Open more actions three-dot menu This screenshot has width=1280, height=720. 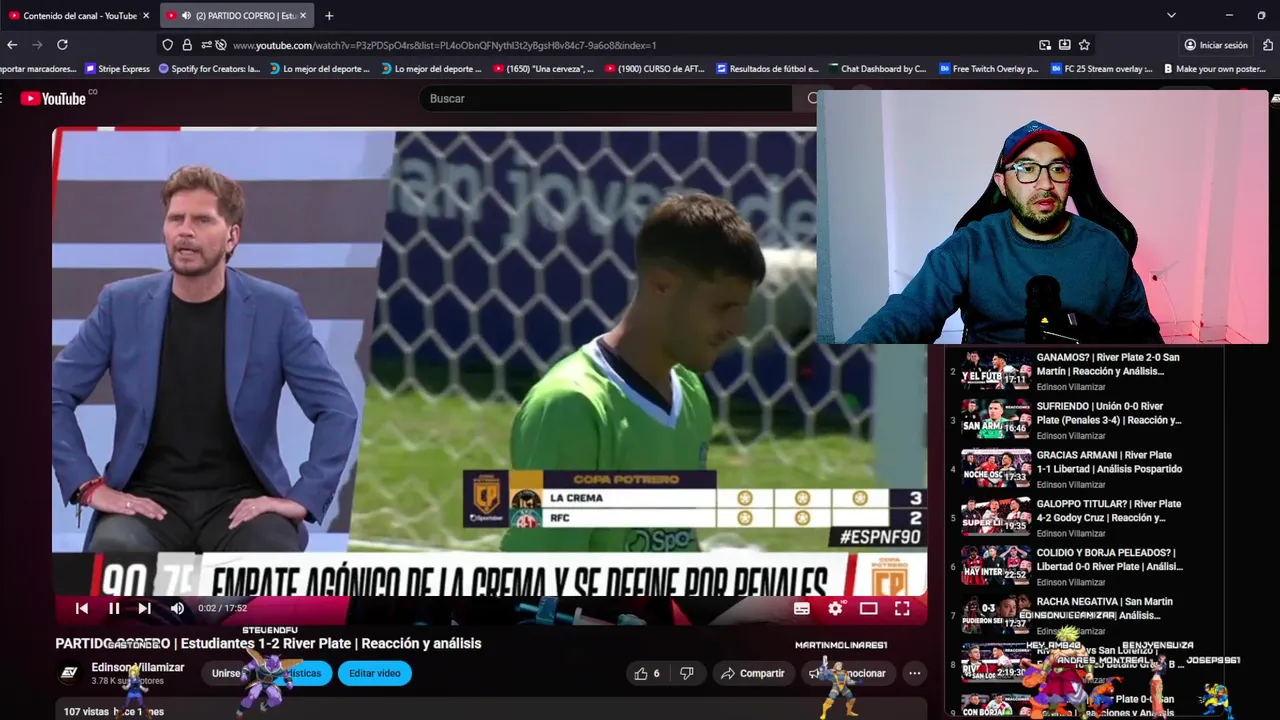(x=914, y=673)
